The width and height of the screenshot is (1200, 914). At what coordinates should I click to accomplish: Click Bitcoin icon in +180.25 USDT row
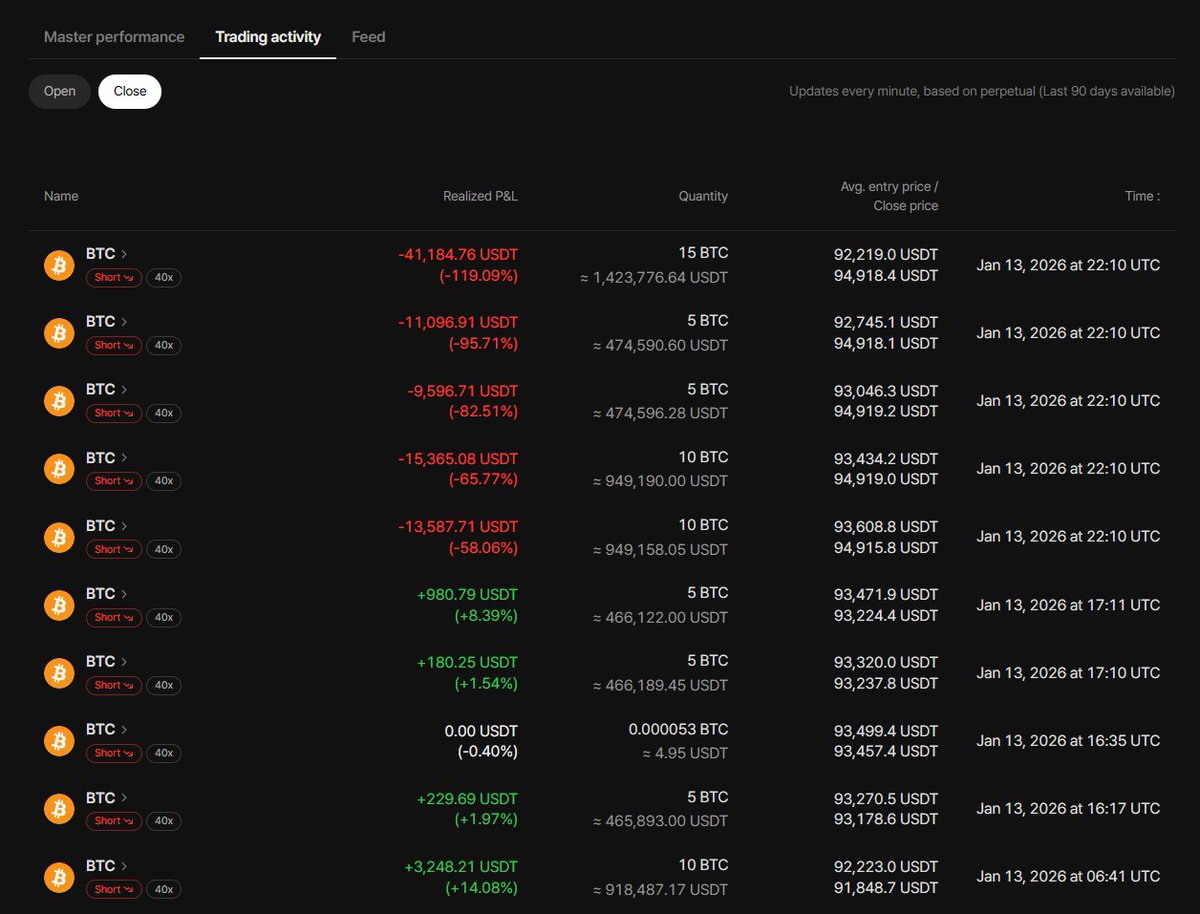coord(59,673)
